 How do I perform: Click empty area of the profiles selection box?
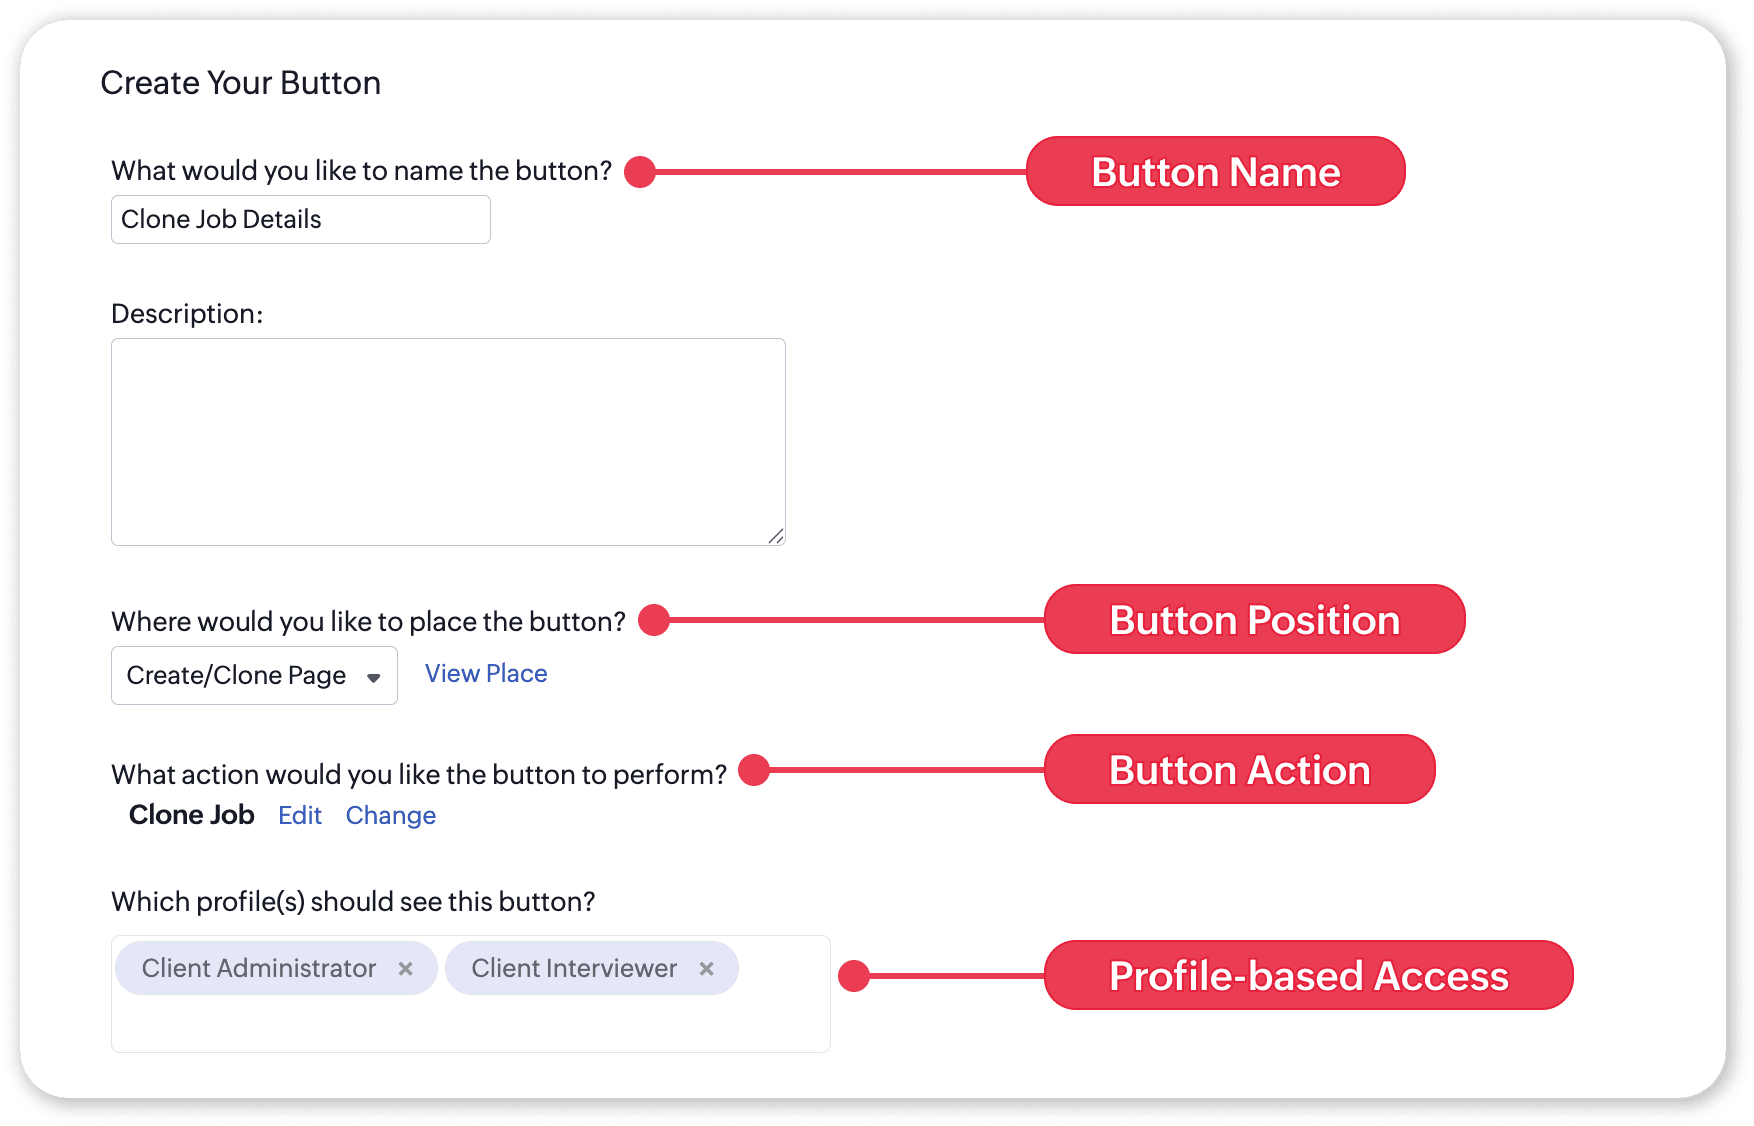(x=470, y=1022)
